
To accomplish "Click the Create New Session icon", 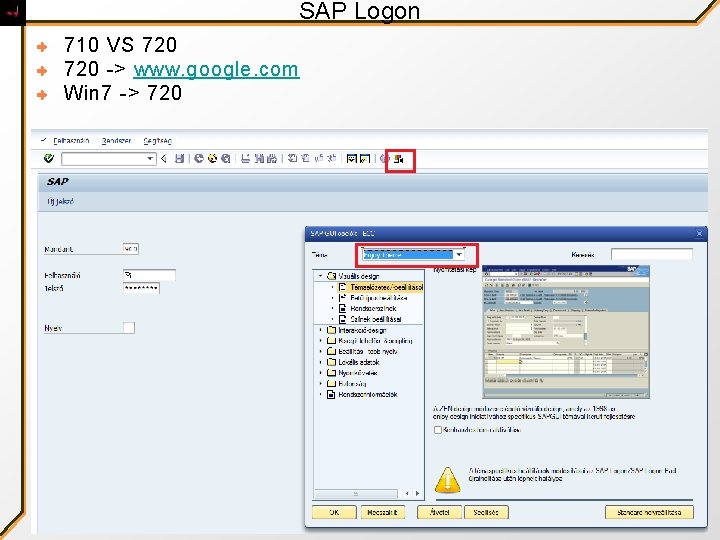I will 352,159.
